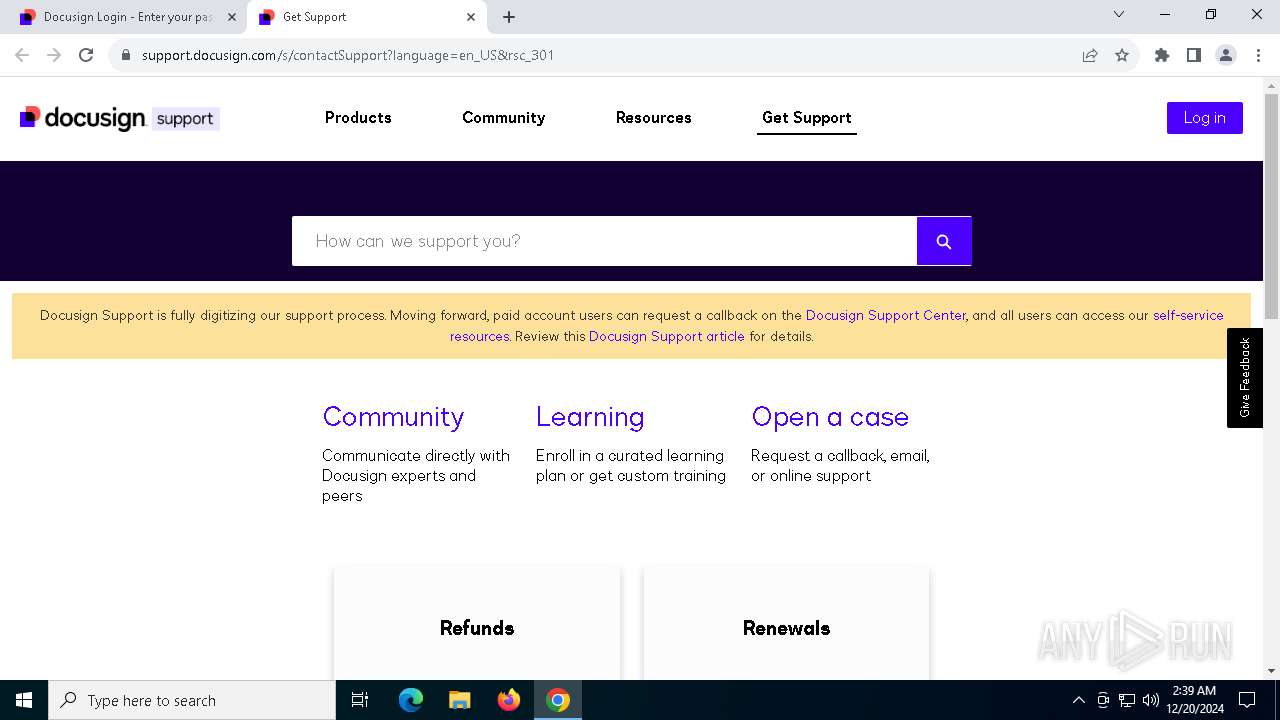
Task: Select Get Support in the navigation
Action: pyautogui.click(x=807, y=118)
